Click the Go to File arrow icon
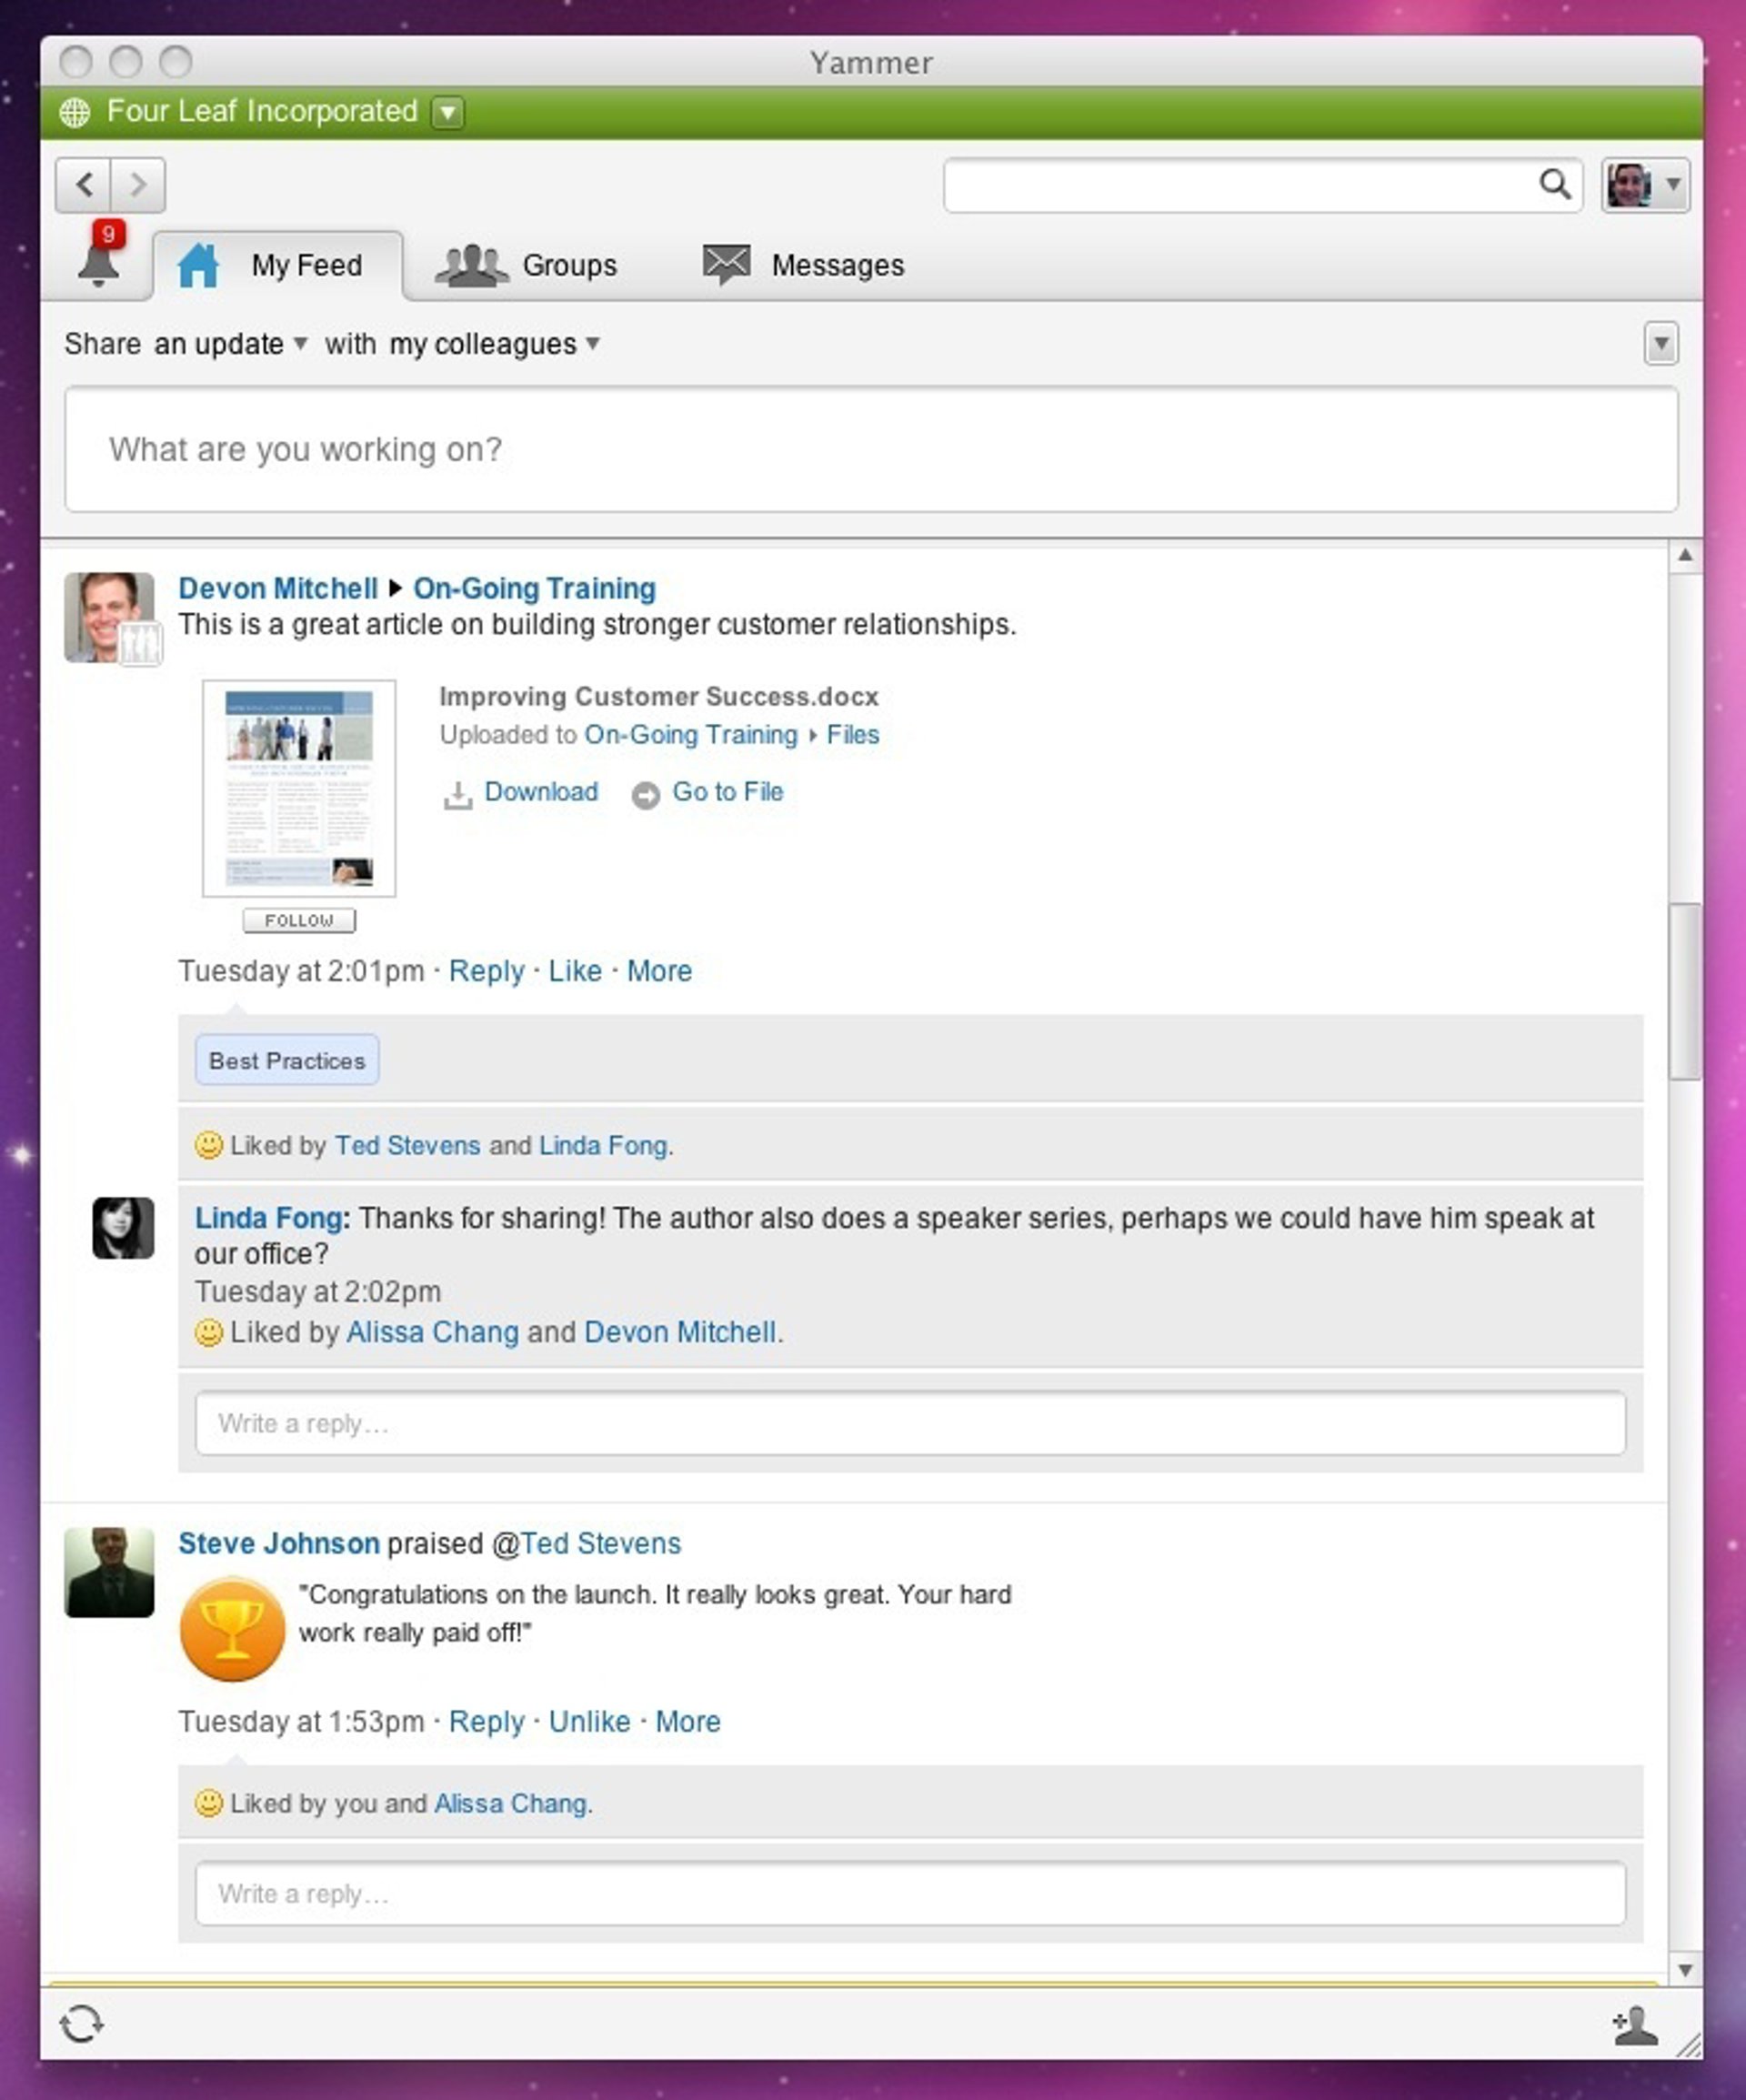1746x2100 pixels. [646, 795]
